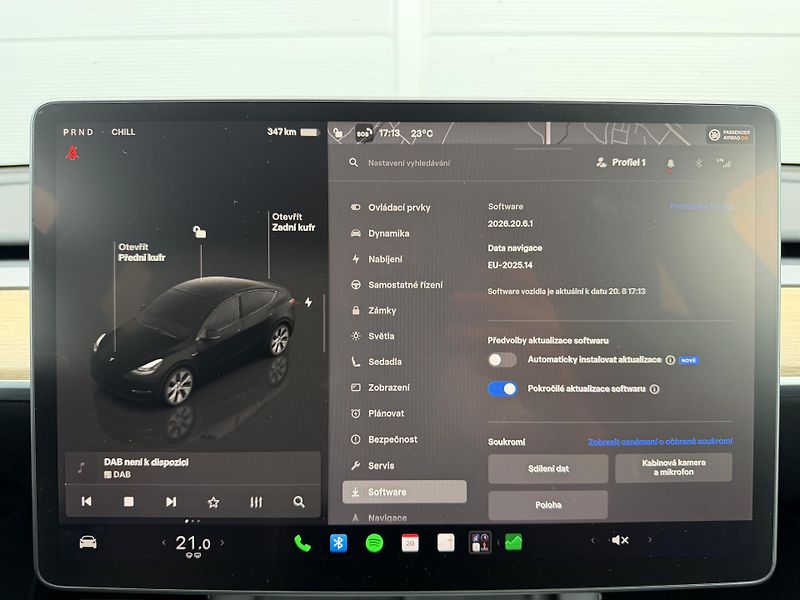Toggle Automaticky instalovat aktualizace switch
800x600 pixels.
point(502,360)
